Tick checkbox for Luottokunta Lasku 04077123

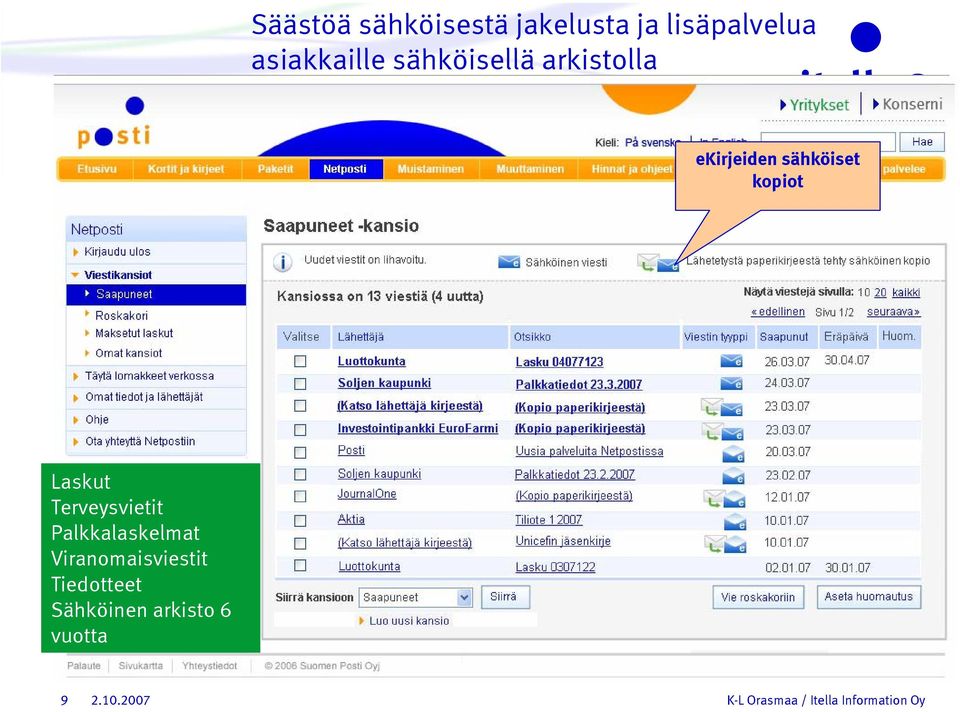[x=300, y=361]
